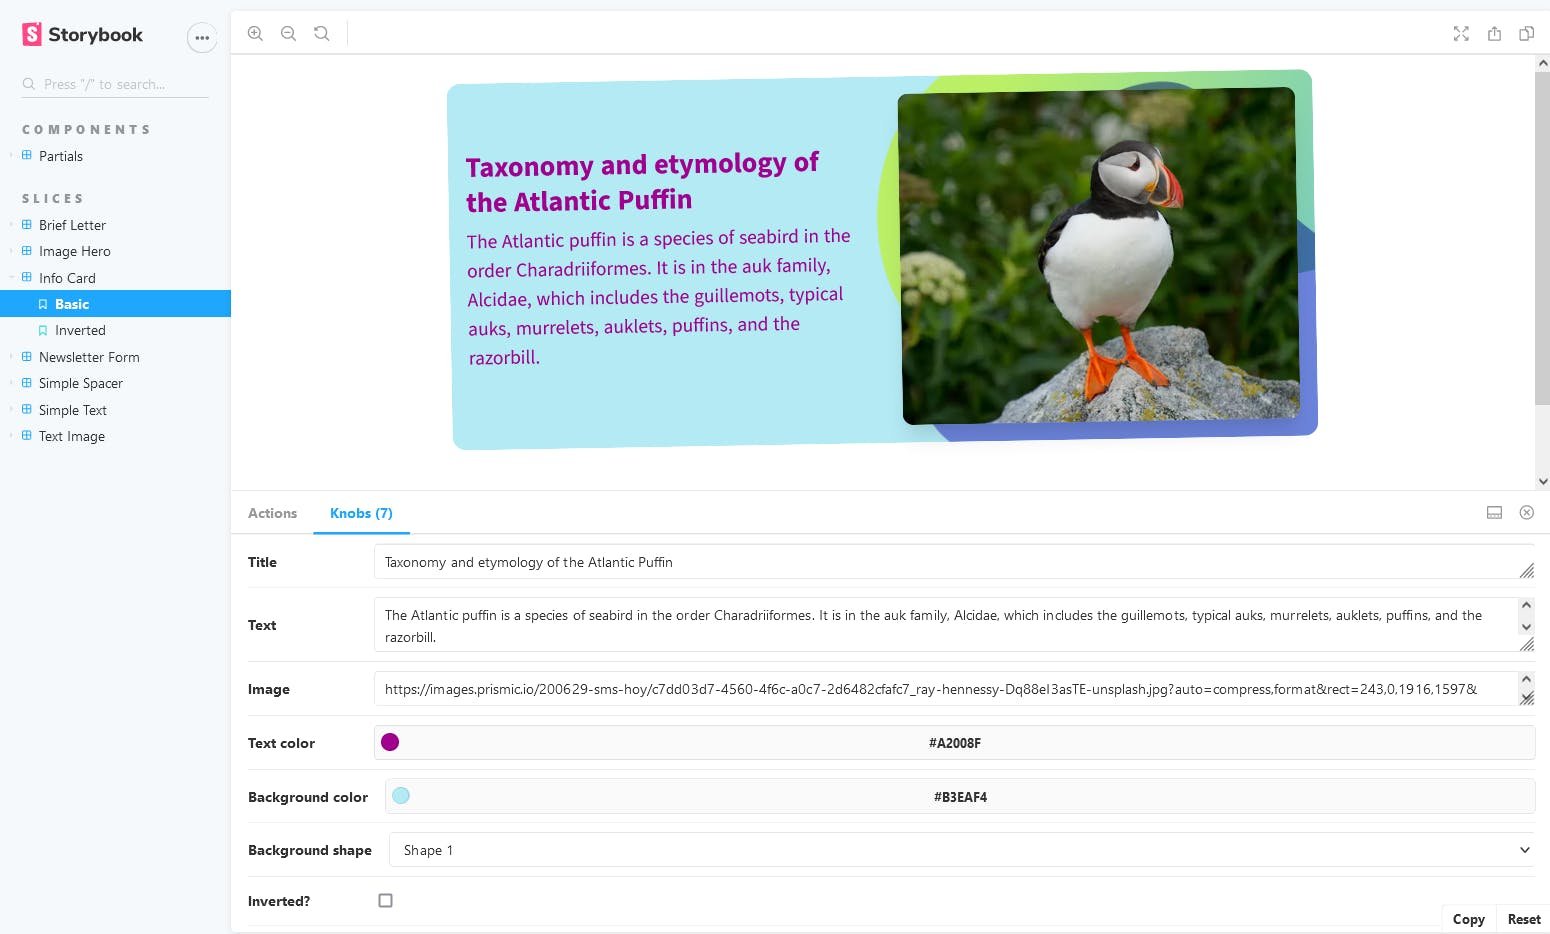Click the Copy button for knob values

(1468, 918)
